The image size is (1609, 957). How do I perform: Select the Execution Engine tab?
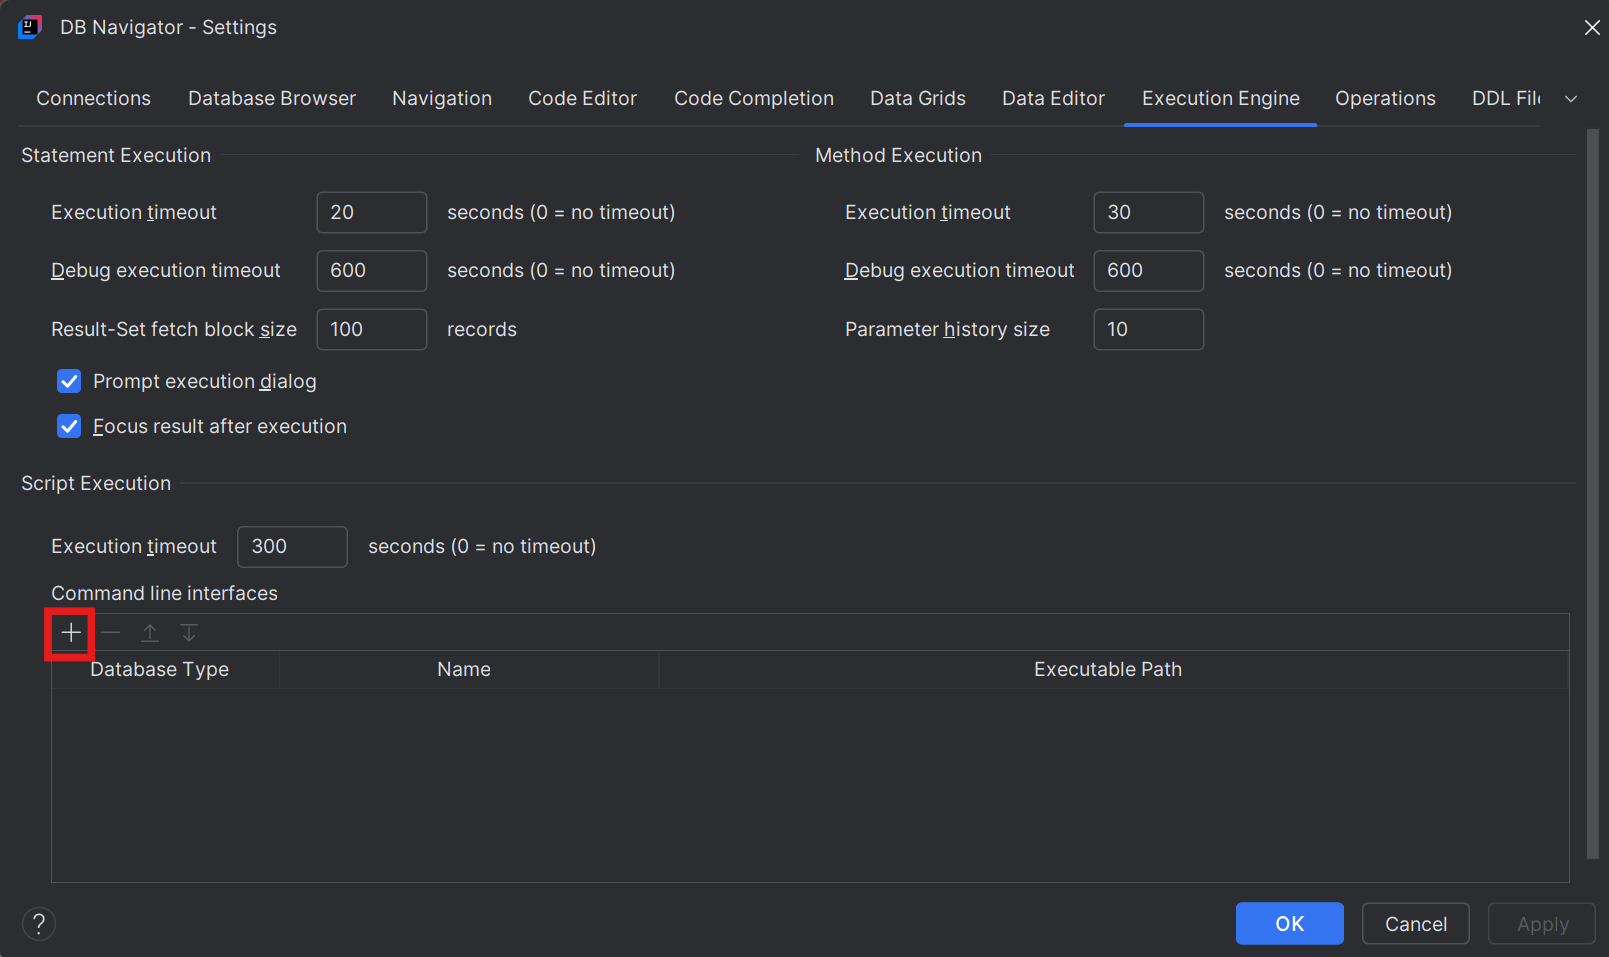[x=1221, y=98]
